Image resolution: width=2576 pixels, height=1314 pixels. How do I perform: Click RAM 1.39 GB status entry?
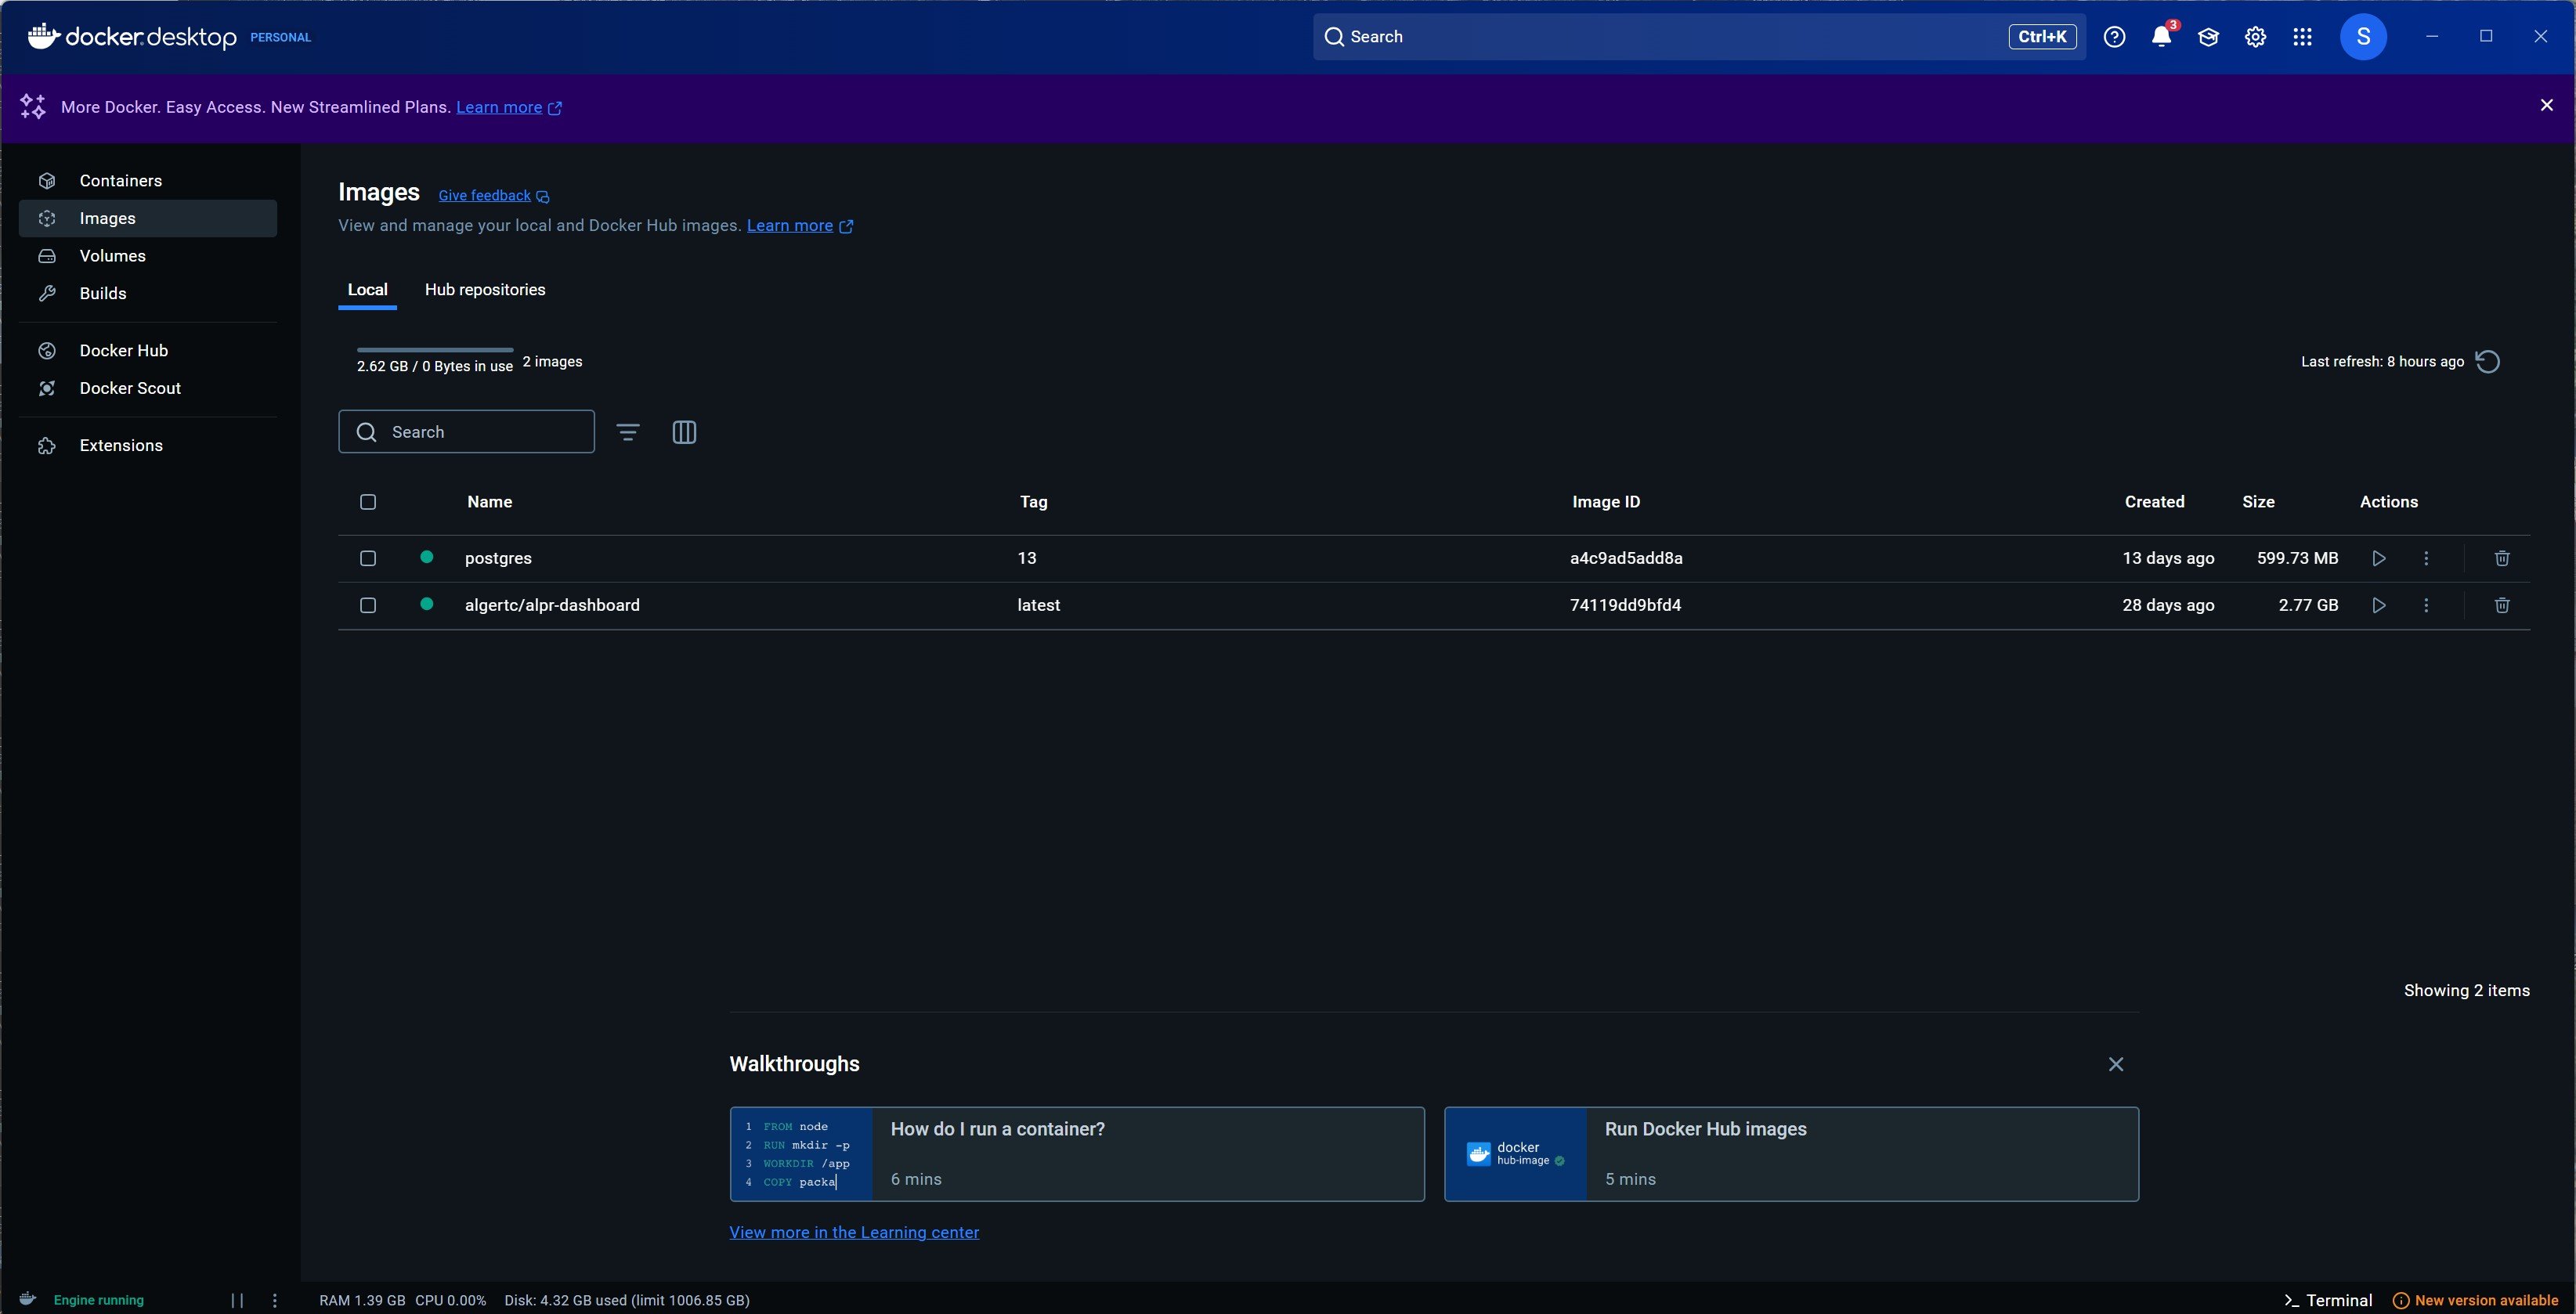[362, 1300]
